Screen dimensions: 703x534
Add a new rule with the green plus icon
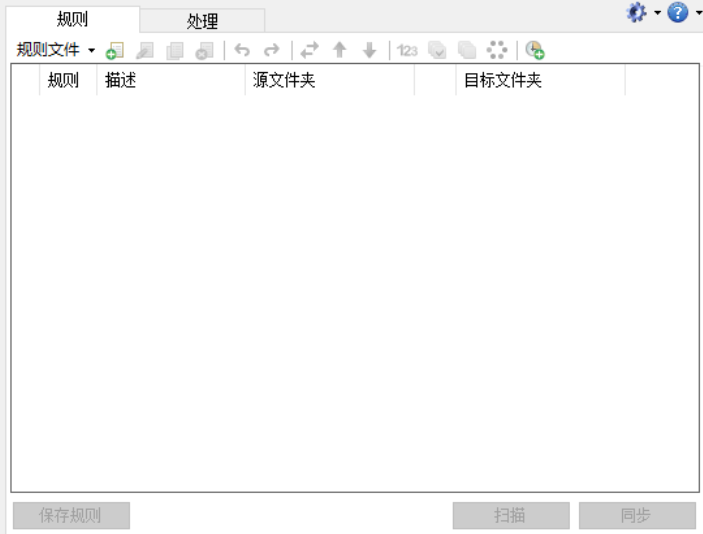[x=115, y=50]
